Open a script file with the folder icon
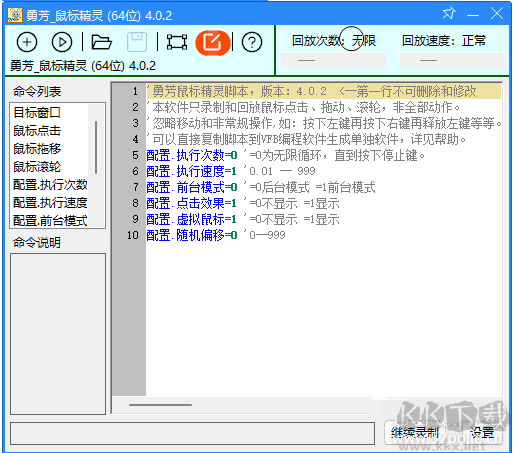The width and height of the screenshot is (513, 453). (x=101, y=42)
